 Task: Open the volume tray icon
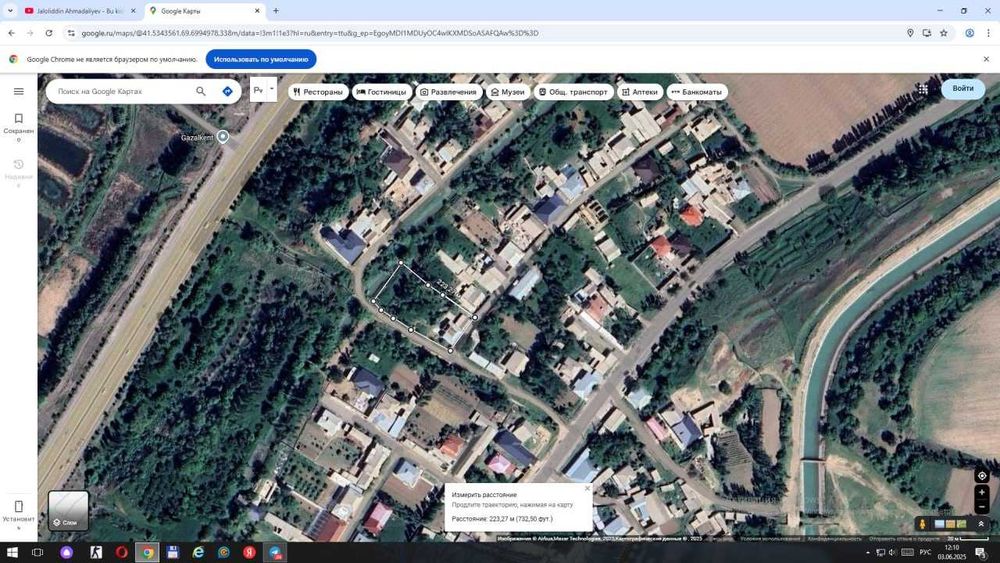[892, 552]
